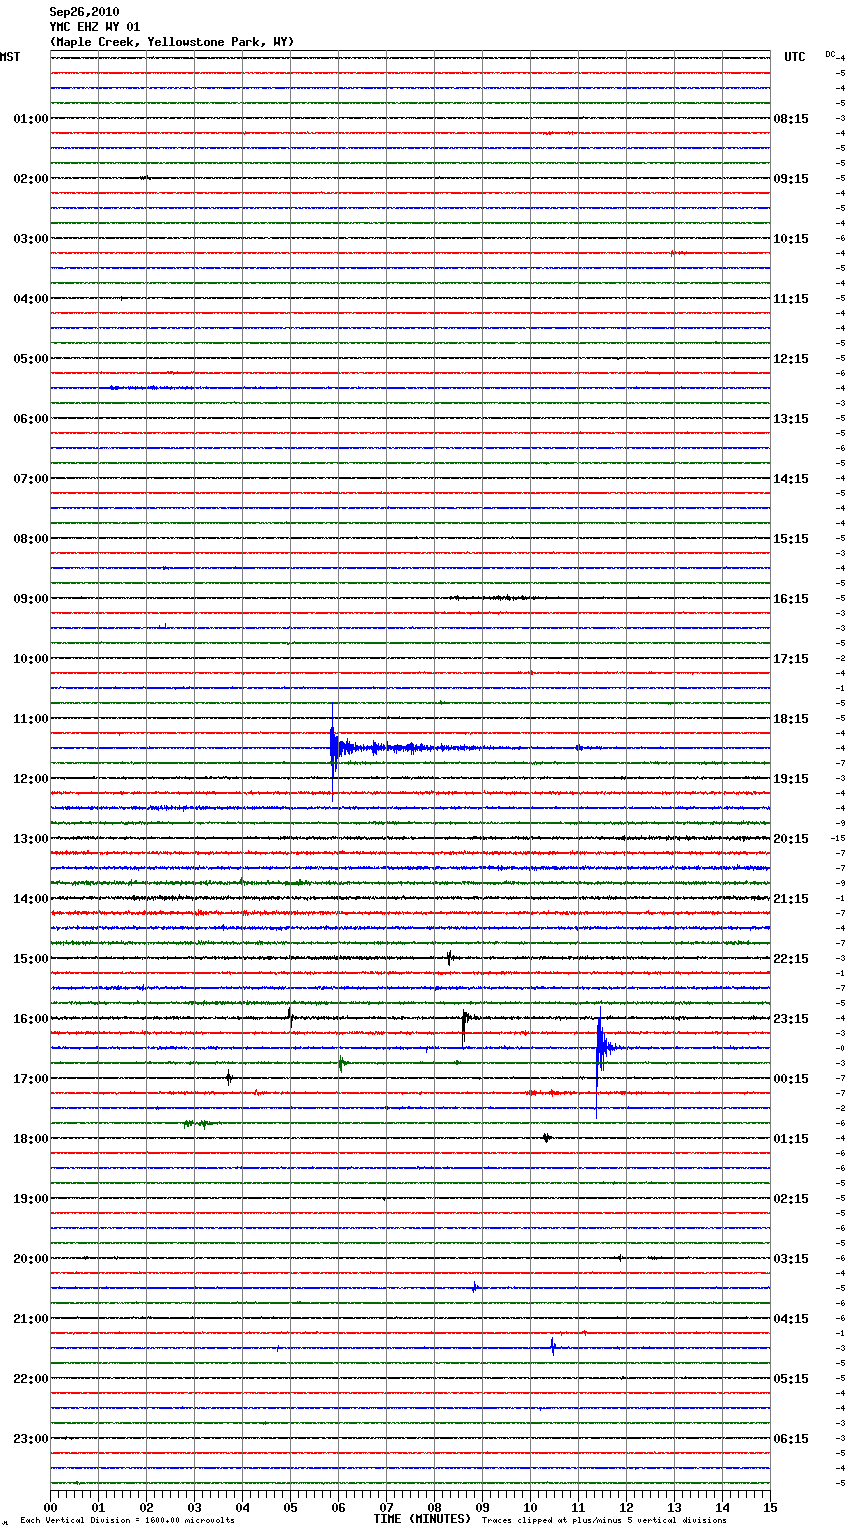Click the 06 minute axis tick label

338,1507
